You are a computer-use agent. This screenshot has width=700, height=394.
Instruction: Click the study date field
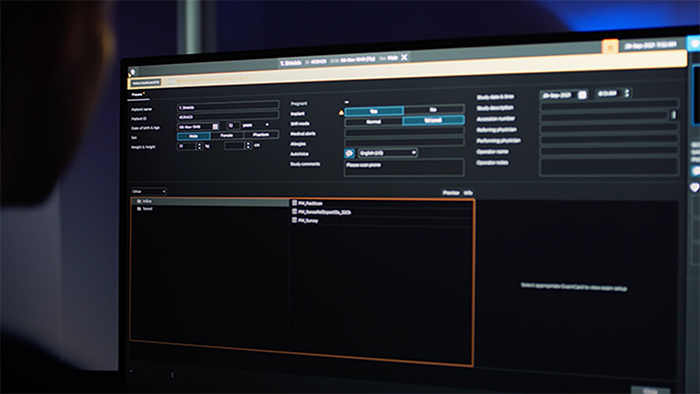(563, 95)
